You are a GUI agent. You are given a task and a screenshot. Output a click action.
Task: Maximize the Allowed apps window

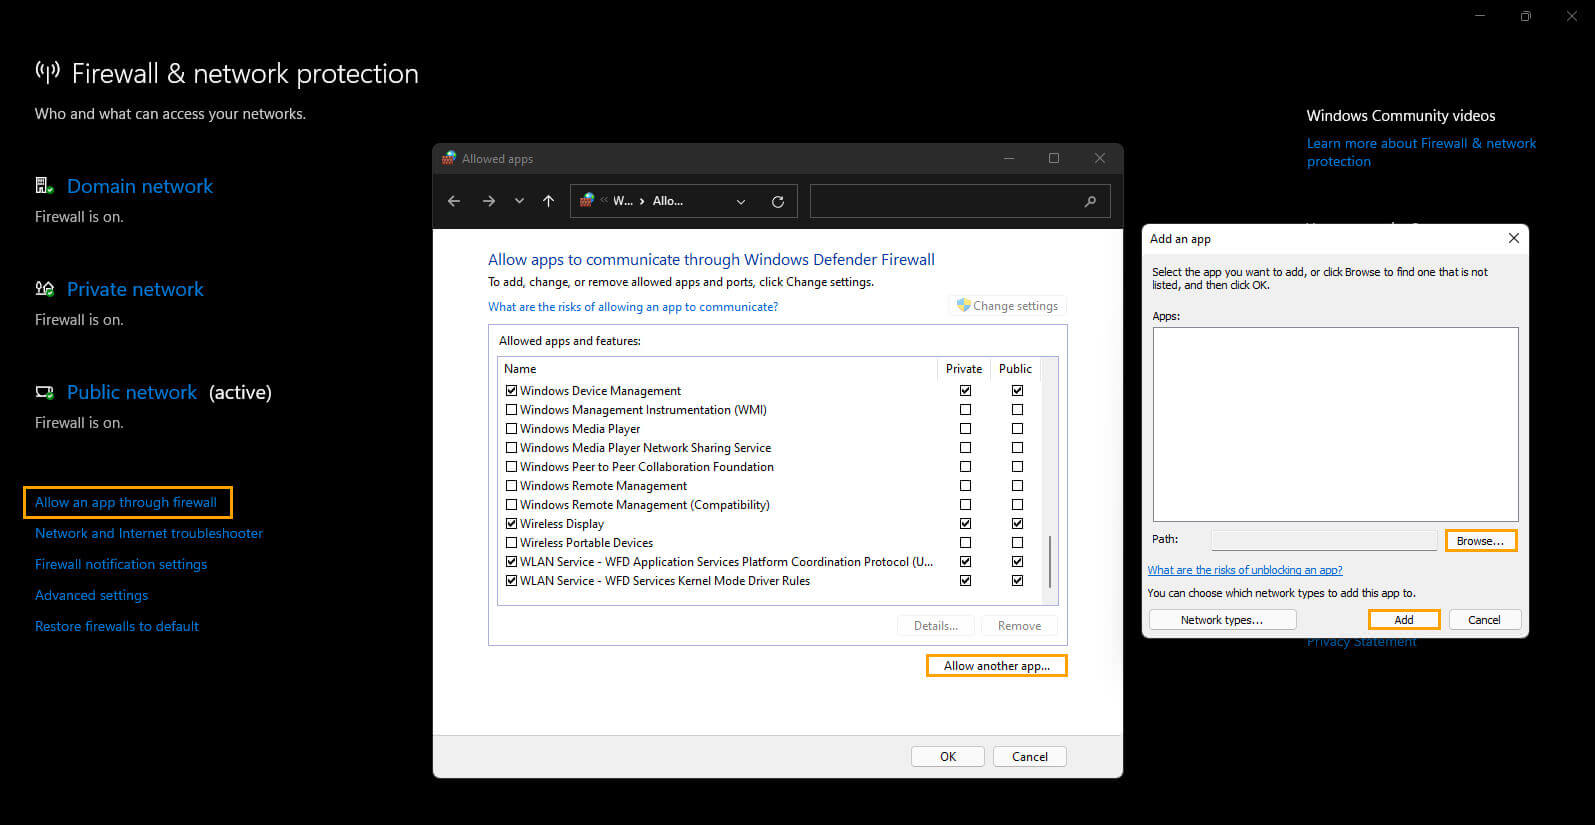tap(1054, 158)
